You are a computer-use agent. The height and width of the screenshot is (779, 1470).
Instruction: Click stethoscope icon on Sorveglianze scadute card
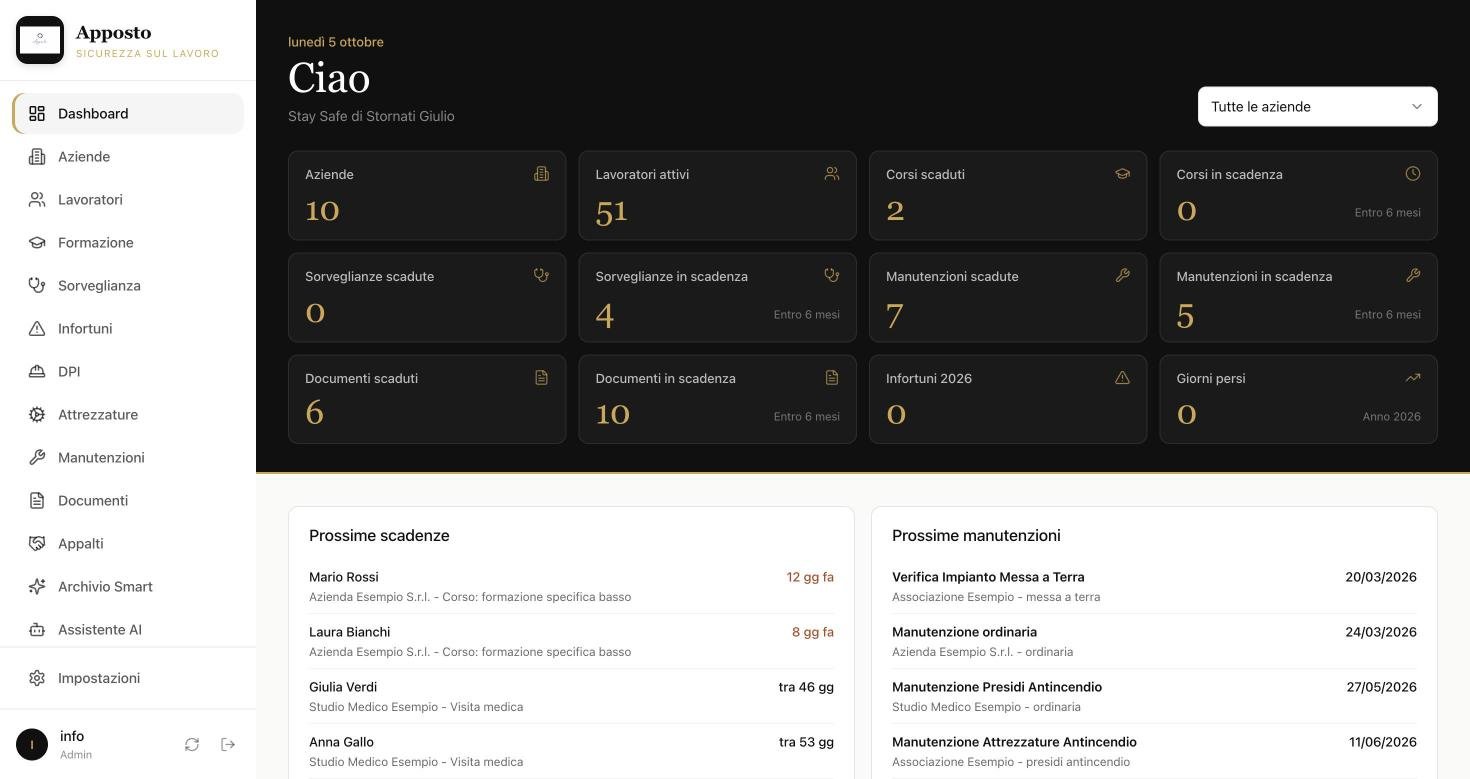click(x=541, y=276)
